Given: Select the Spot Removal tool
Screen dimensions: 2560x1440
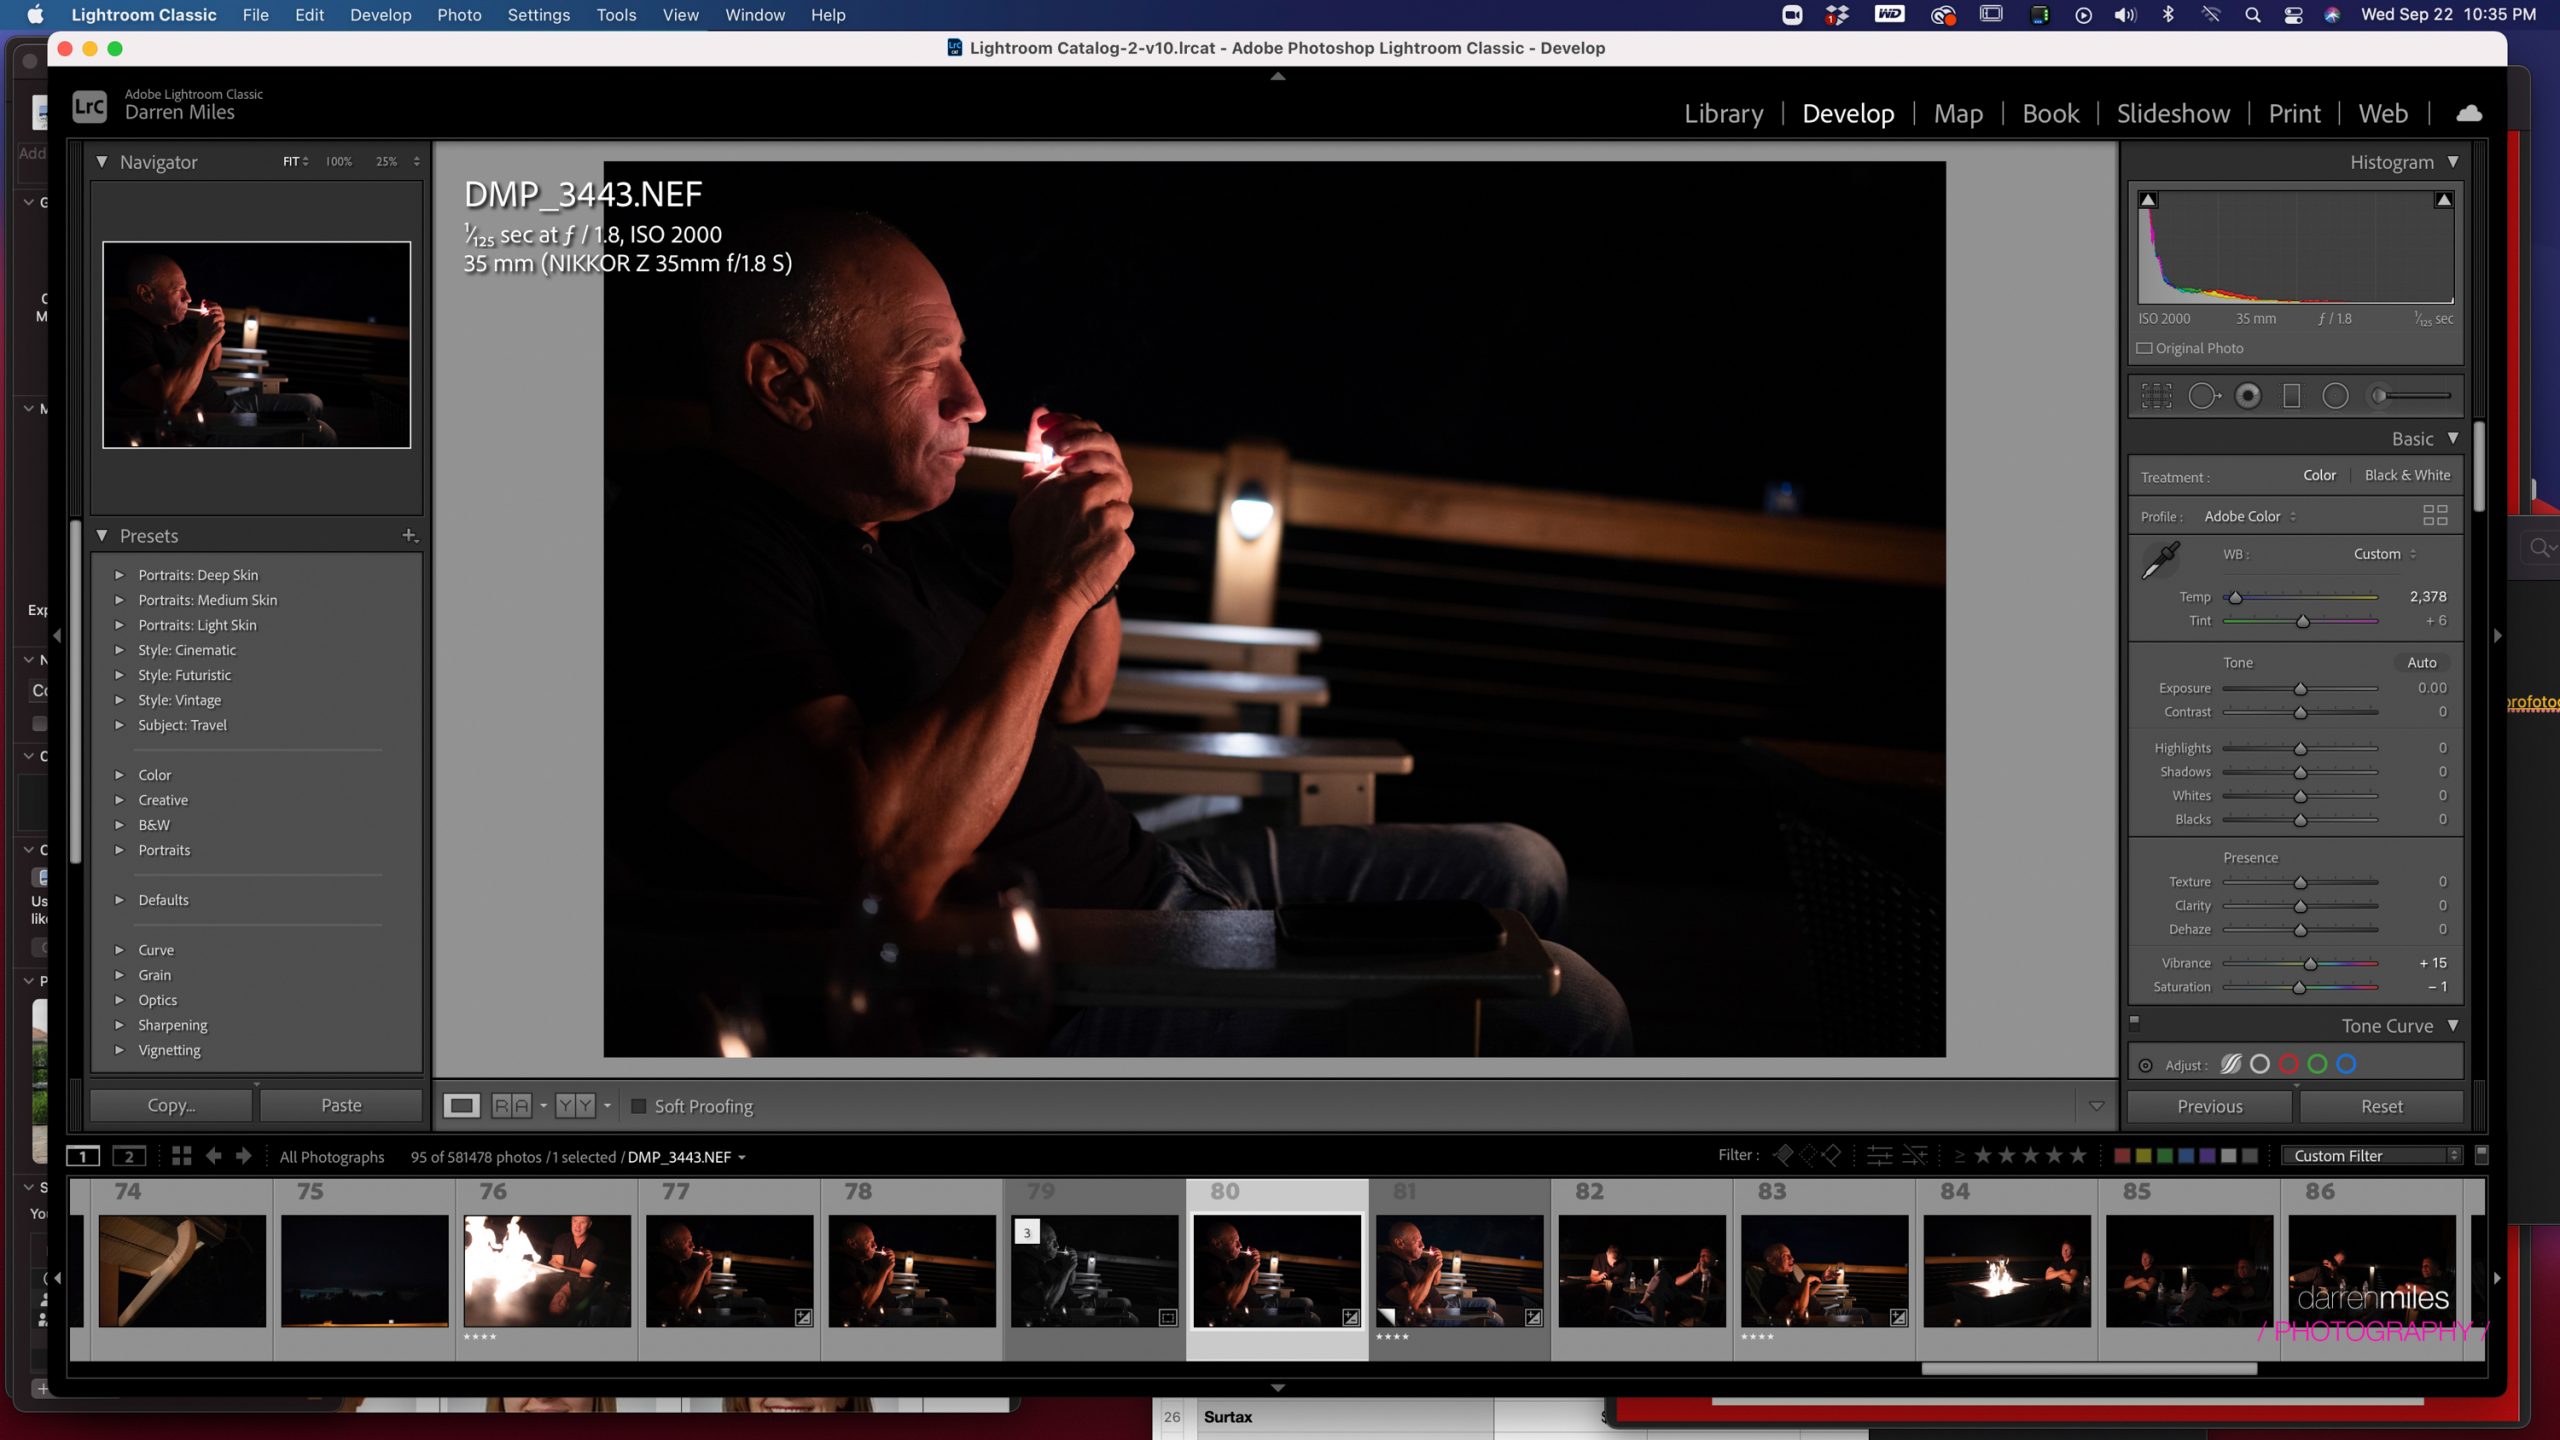Looking at the screenshot, I should point(2203,396).
